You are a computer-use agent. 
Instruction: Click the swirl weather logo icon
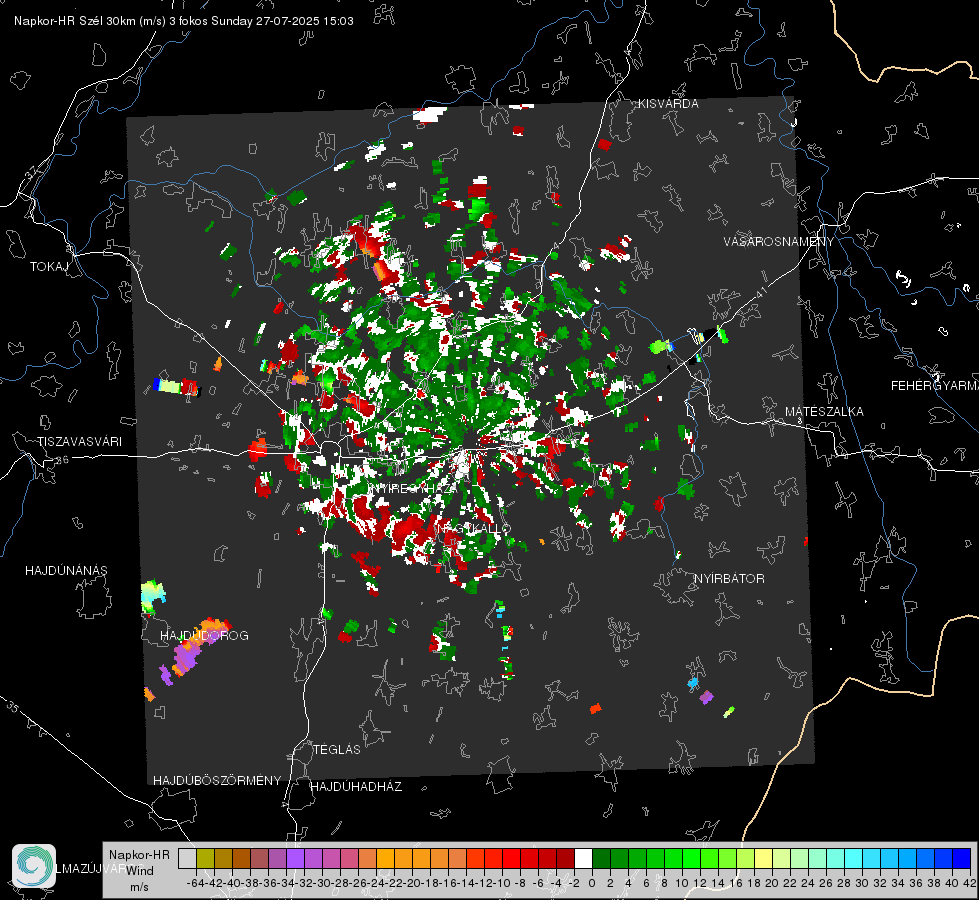tap(34, 866)
